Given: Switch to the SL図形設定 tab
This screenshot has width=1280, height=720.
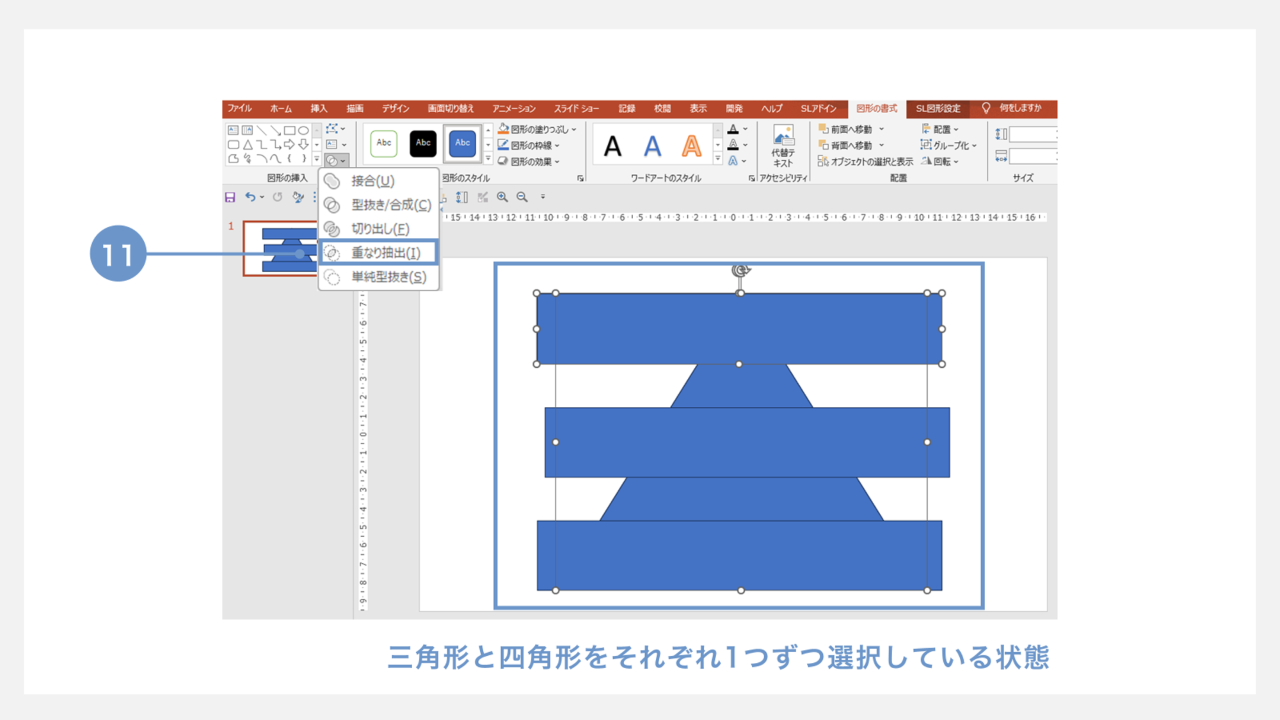Looking at the screenshot, I should [937, 108].
